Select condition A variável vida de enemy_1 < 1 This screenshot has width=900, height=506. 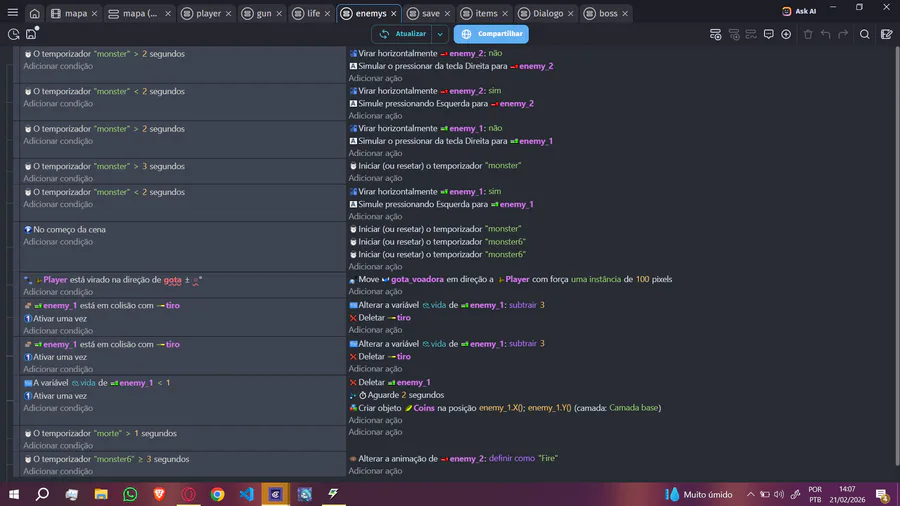[x=97, y=383]
